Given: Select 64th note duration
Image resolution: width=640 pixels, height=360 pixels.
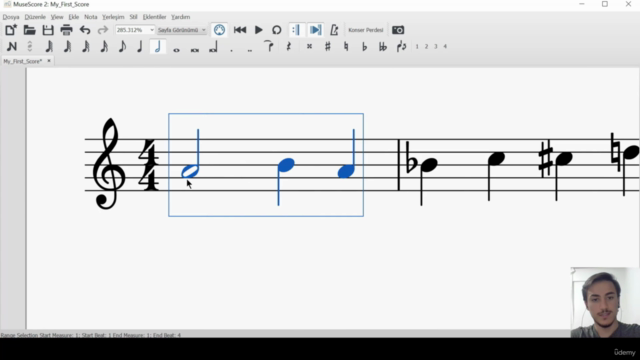Looking at the screenshot, I should [49, 47].
